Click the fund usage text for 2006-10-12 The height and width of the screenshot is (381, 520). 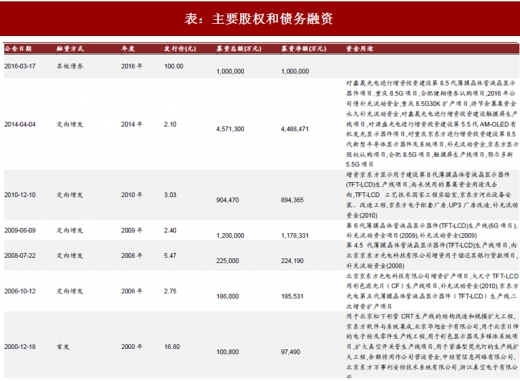(x=432, y=291)
